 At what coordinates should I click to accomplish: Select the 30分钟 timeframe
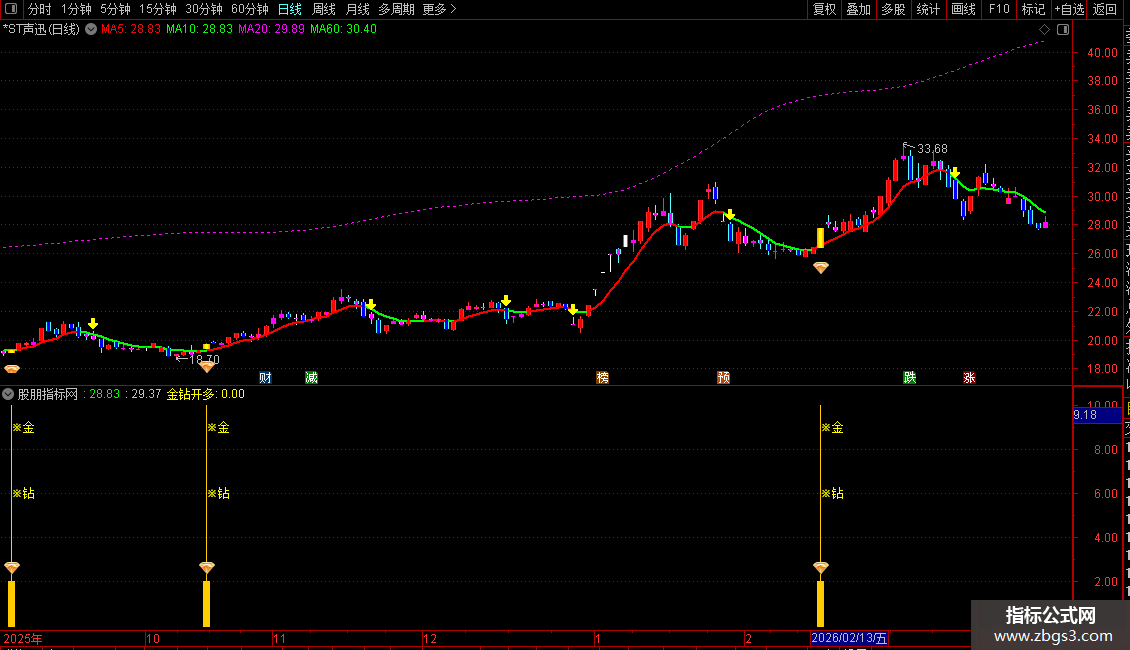[204, 9]
